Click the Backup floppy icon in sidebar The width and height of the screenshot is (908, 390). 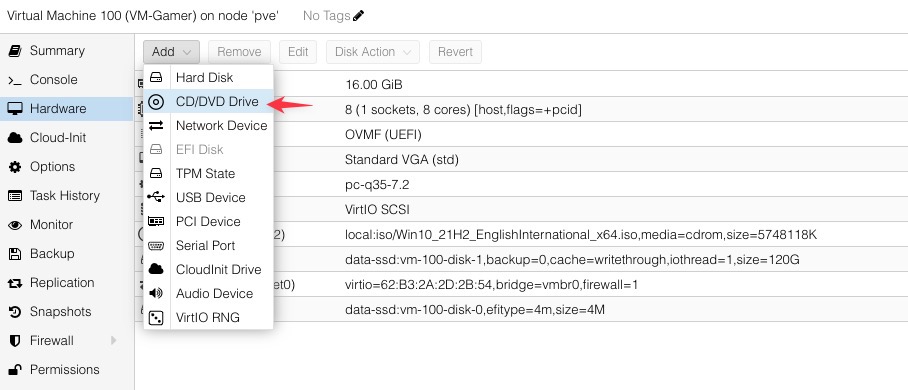(14, 254)
